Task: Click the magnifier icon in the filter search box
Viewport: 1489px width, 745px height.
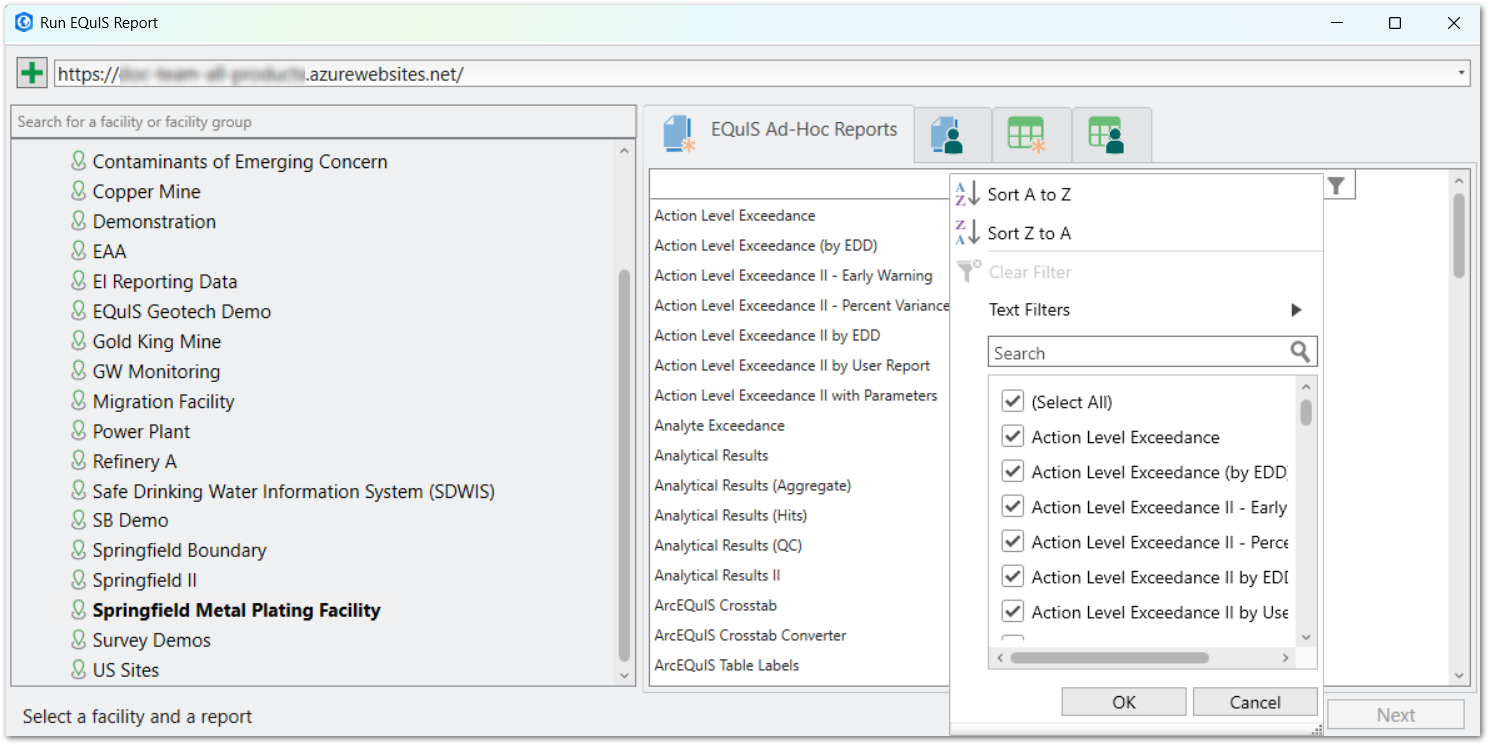Action: point(1300,352)
